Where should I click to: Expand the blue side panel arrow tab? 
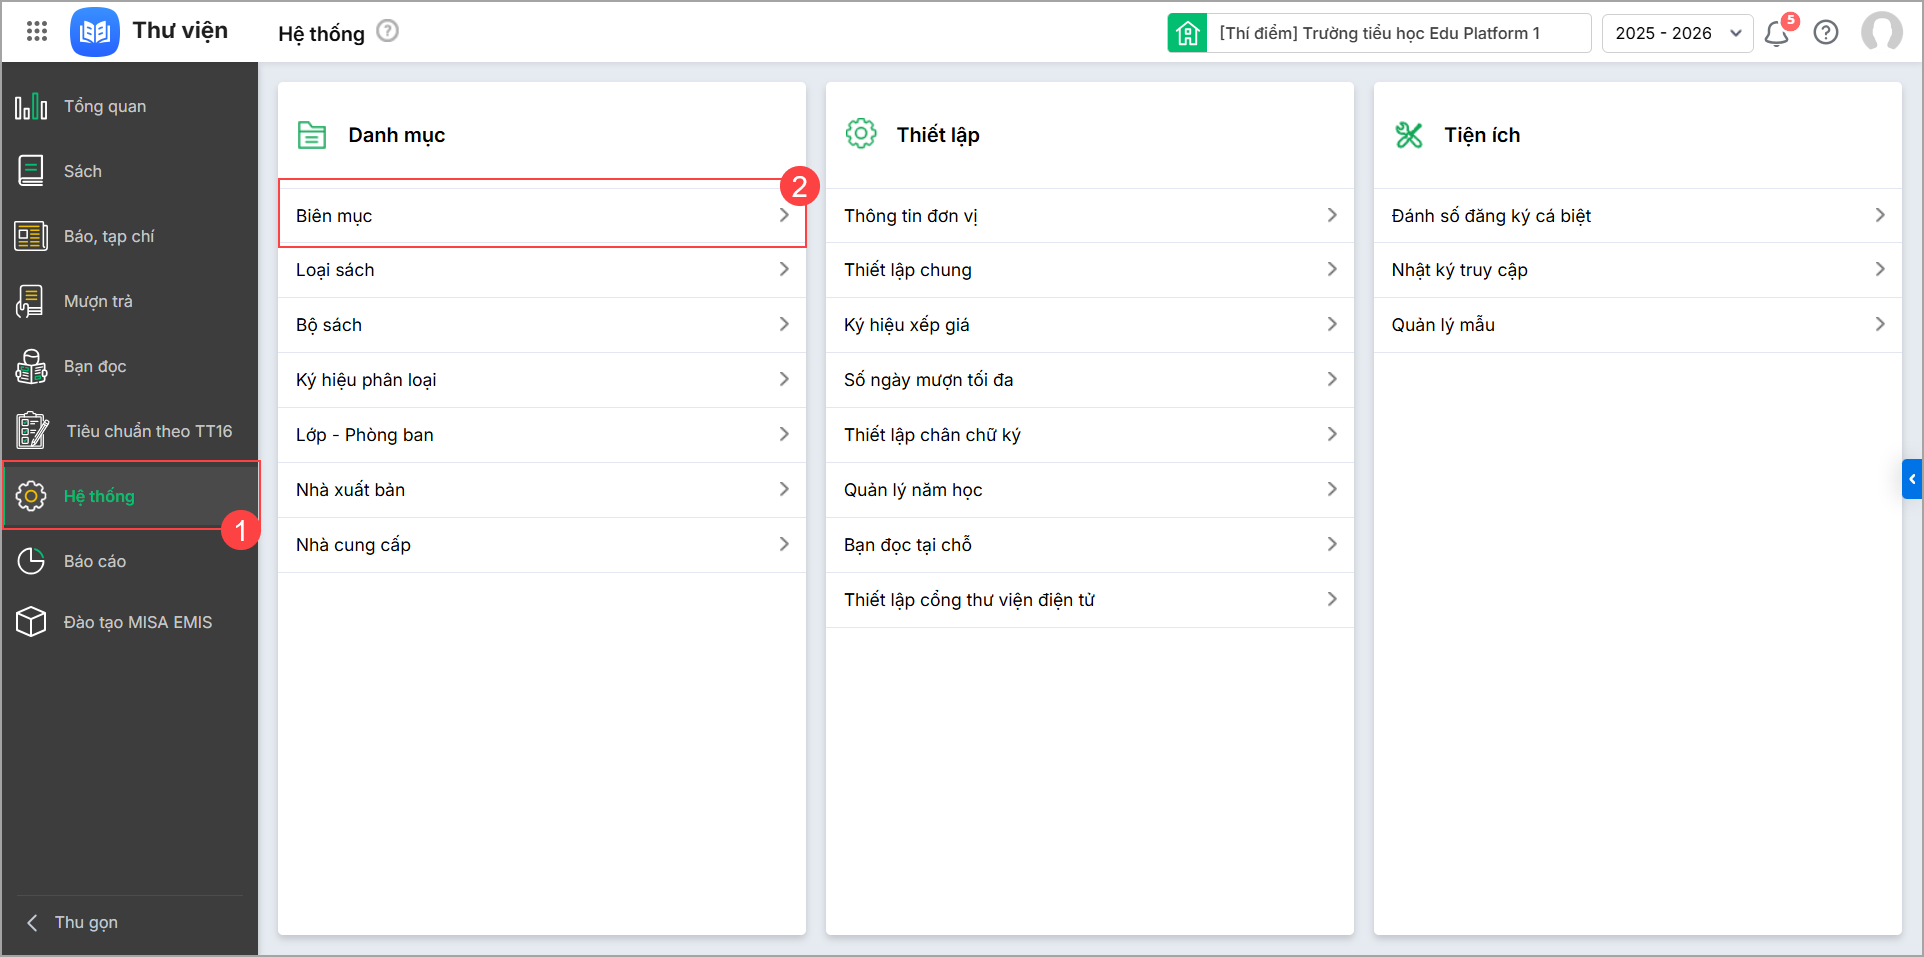(x=1911, y=479)
